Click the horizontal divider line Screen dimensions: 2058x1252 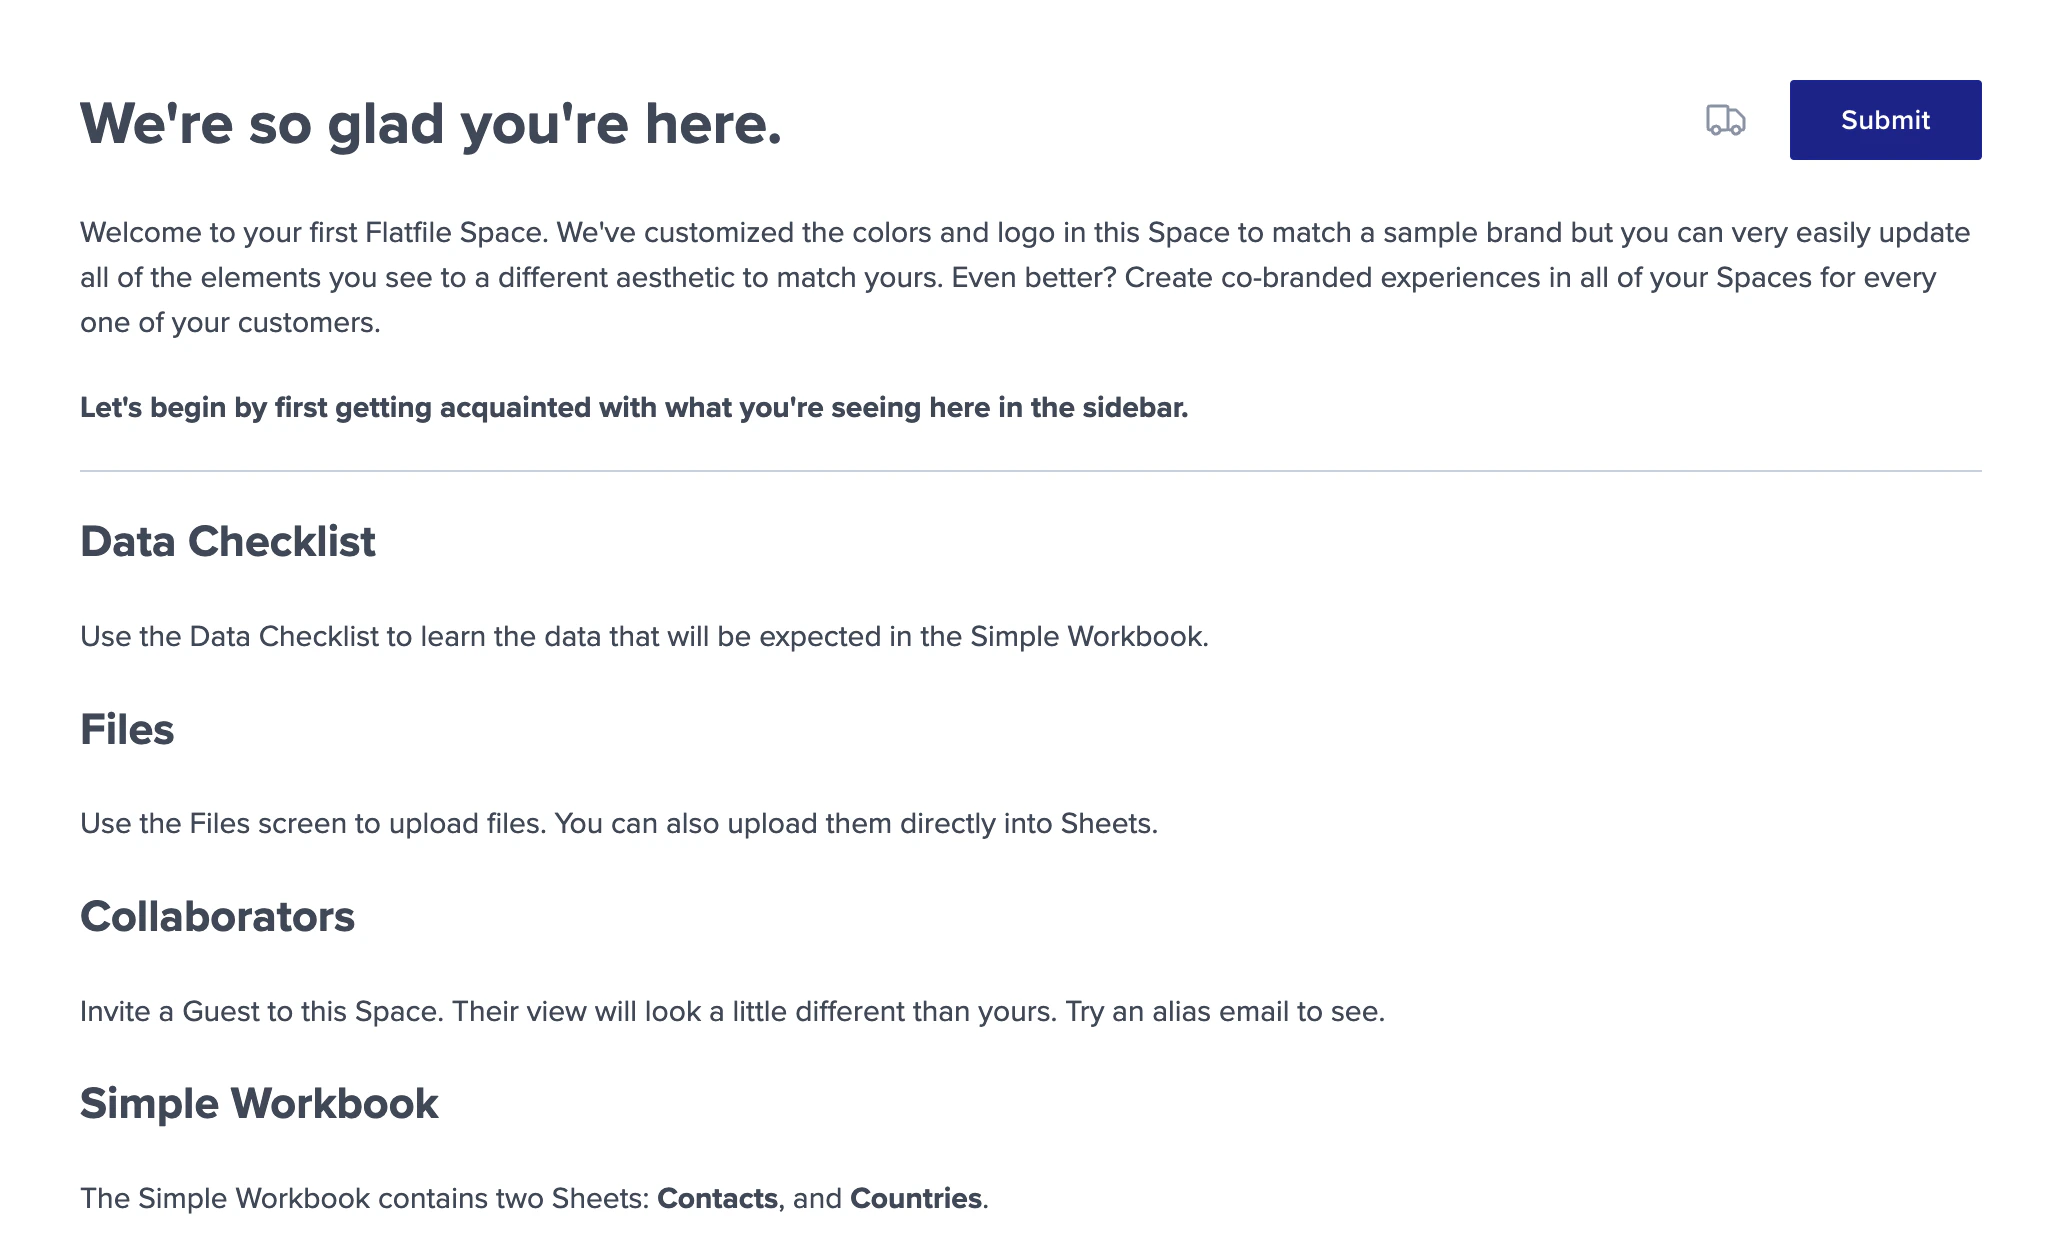point(1030,471)
